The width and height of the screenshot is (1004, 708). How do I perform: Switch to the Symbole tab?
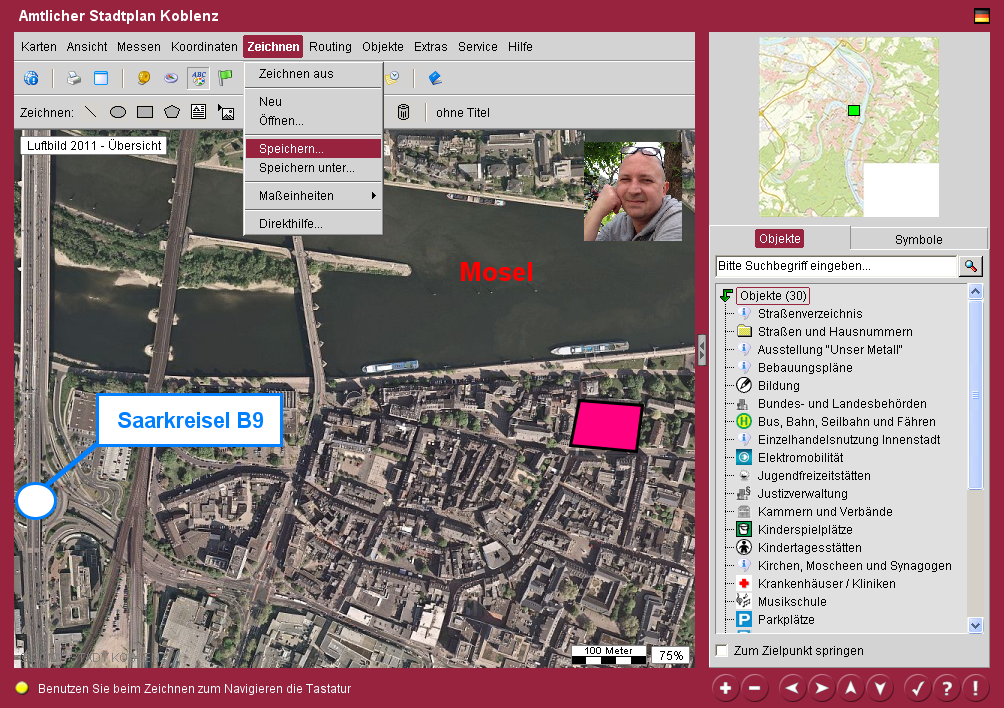pos(917,239)
